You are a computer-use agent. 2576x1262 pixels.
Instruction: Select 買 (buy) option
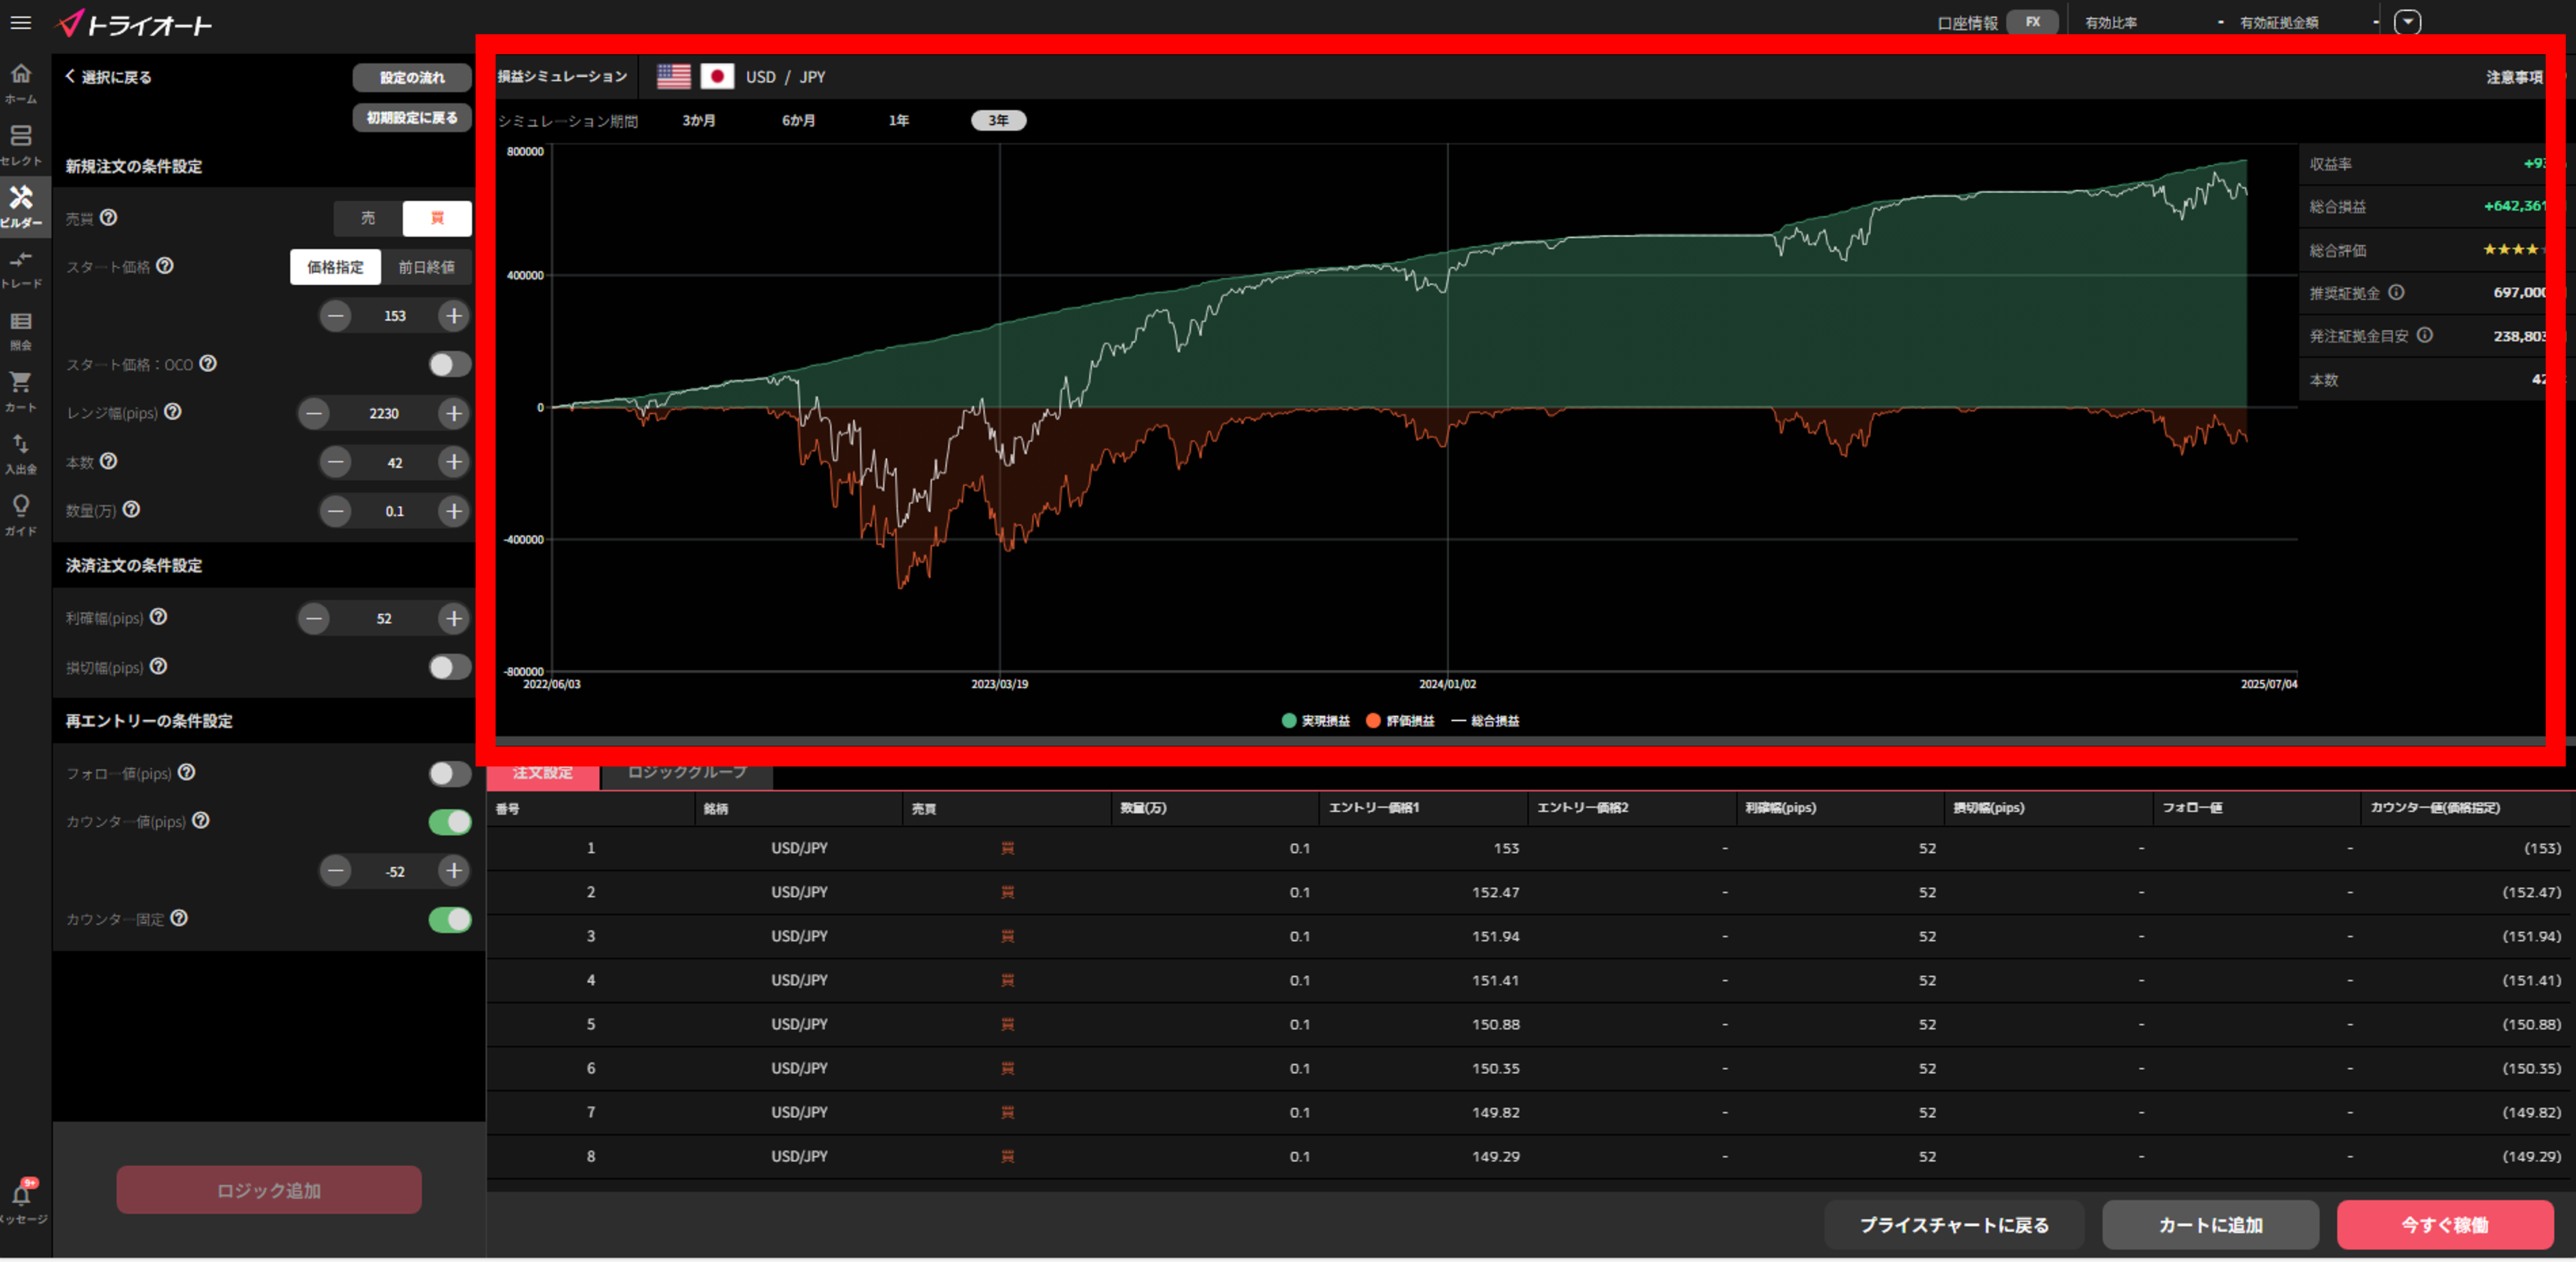coord(437,218)
